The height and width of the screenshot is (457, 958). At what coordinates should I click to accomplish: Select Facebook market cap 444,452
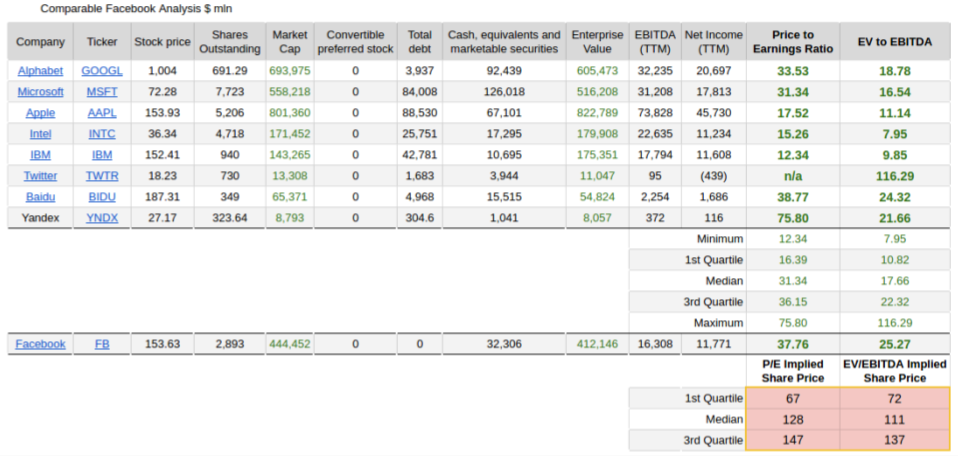pos(290,344)
